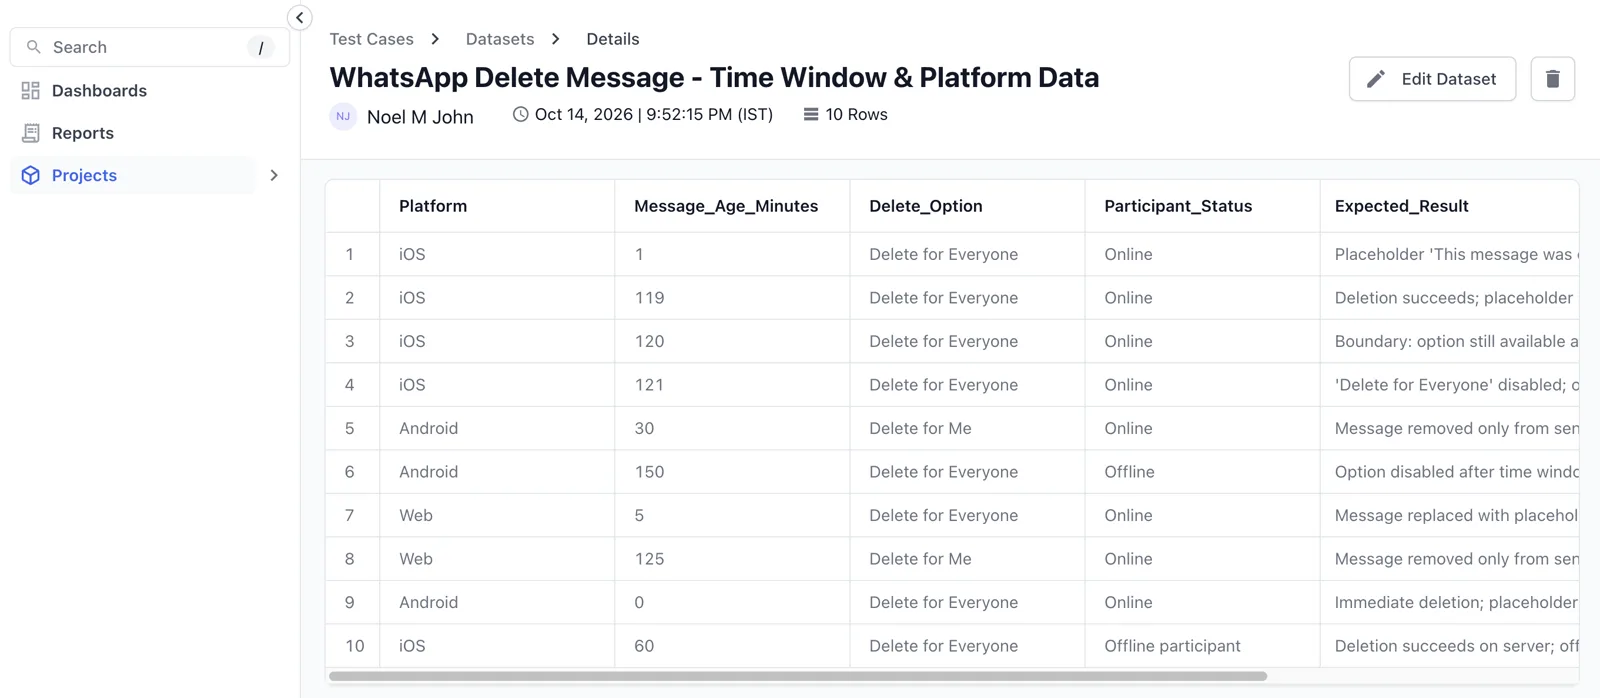Screen dimensions: 1600x698
Task: Click Android platform cell in row 9
Action: point(497,602)
